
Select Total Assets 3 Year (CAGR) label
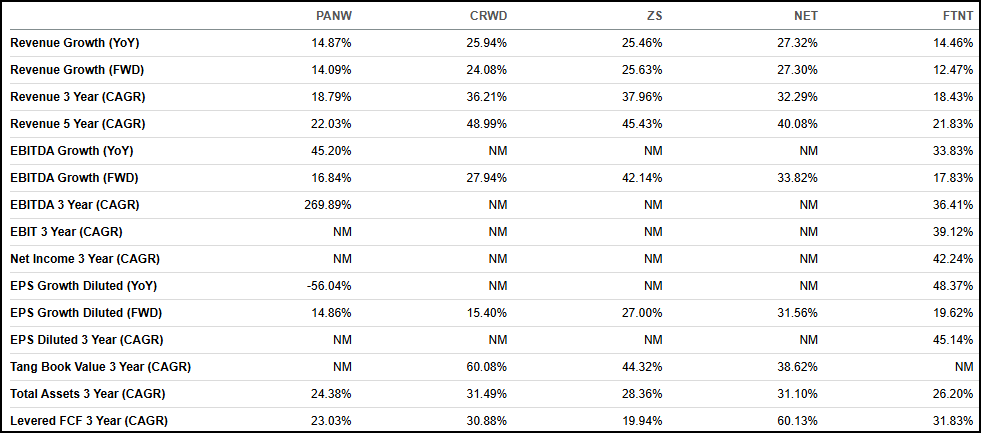pos(88,393)
